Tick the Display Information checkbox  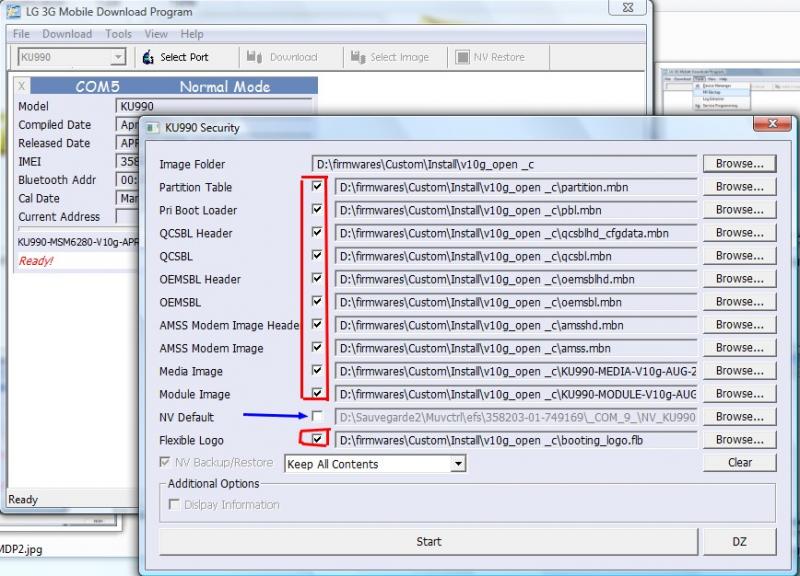pyautogui.click(x=174, y=505)
